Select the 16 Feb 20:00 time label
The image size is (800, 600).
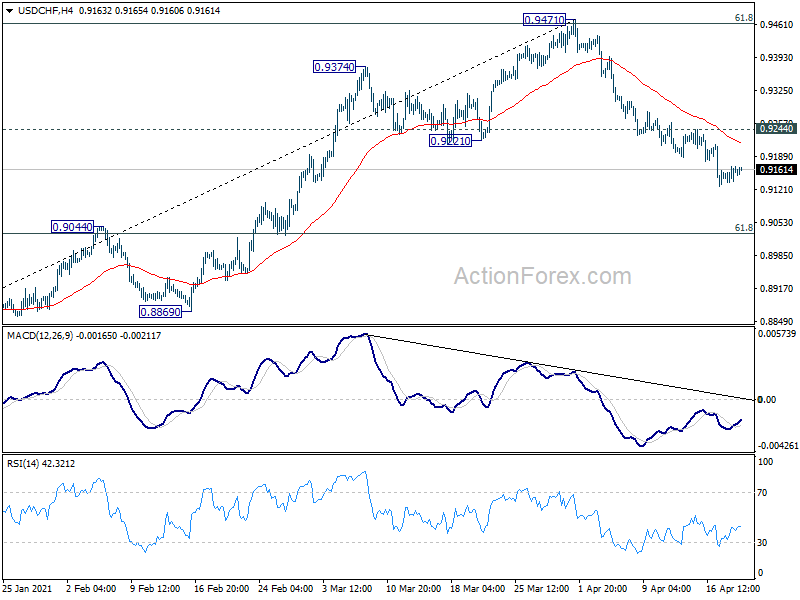(221, 588)
